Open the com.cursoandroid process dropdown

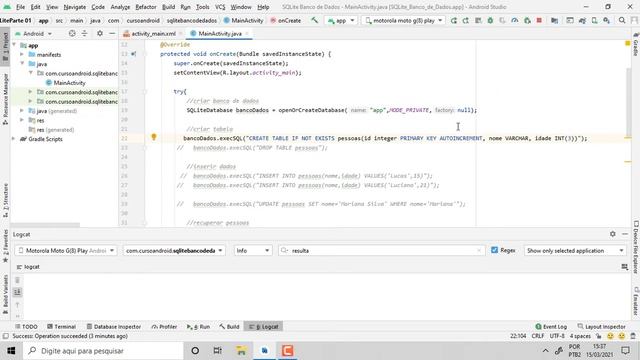click(x=174, y=251)
